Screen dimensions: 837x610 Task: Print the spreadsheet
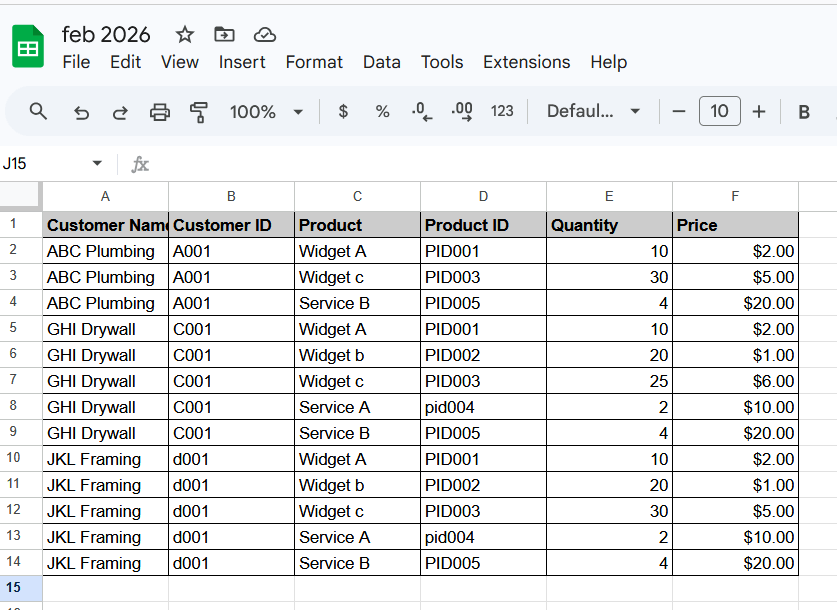point(160,112)
